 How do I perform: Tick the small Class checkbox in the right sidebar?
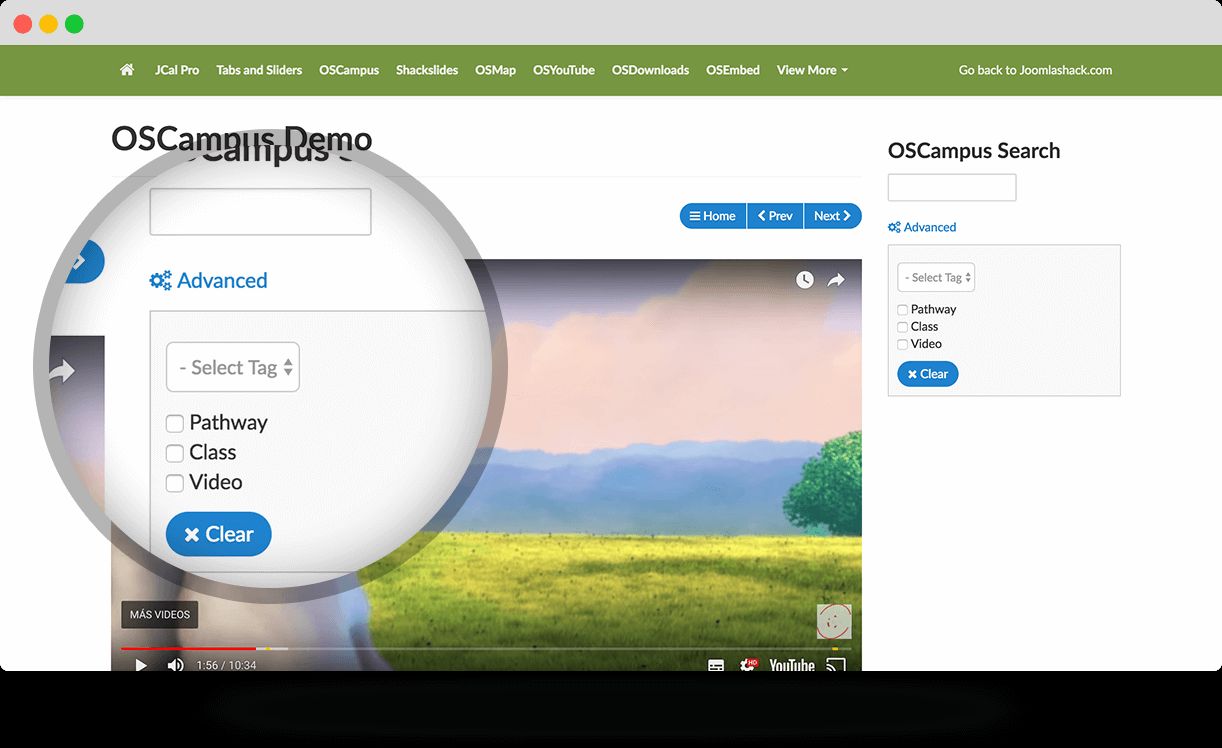[902, 327]
